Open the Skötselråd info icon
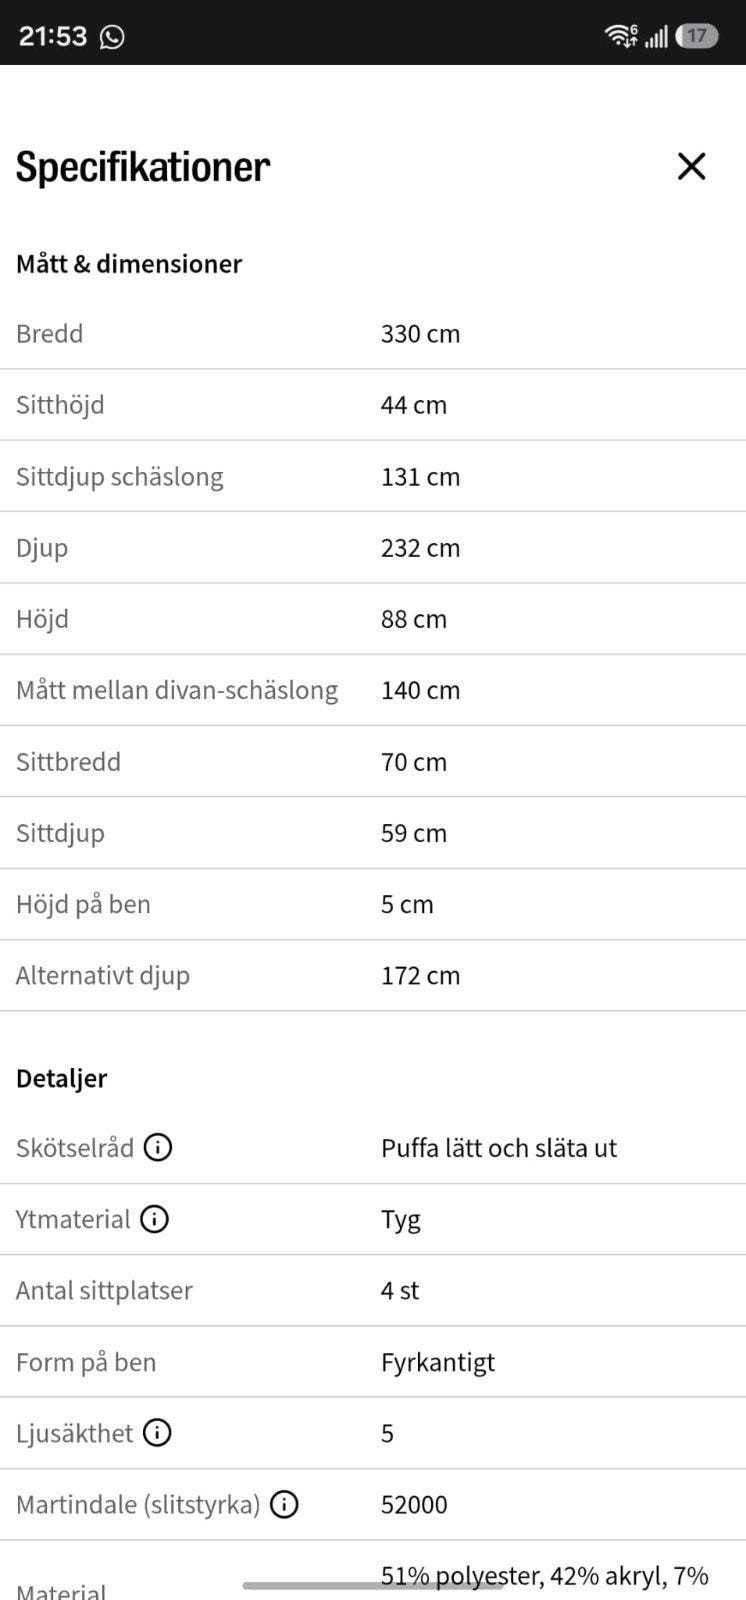Viewport: 746px width, 1600px height. pos(158,1147)
